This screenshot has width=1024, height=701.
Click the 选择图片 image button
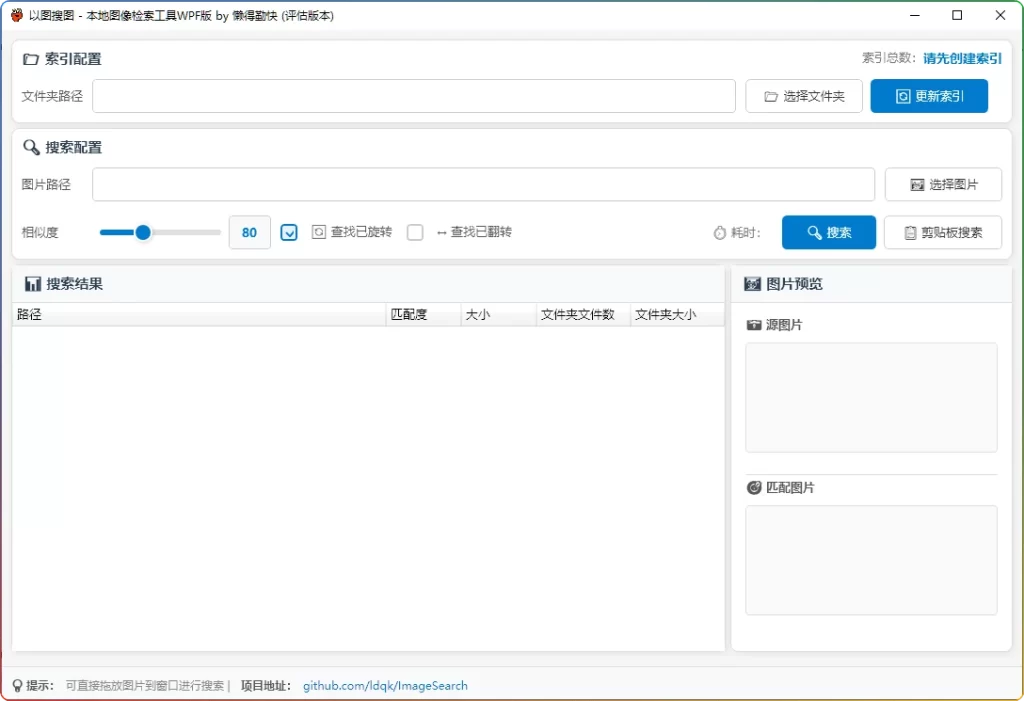click(942, 184)
